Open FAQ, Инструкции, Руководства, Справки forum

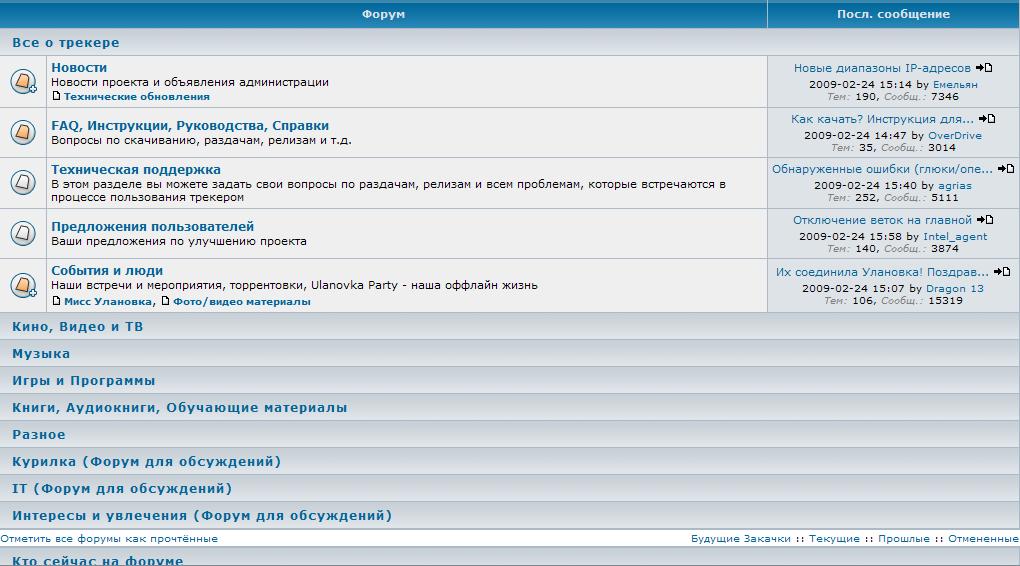tap(190, 126)
